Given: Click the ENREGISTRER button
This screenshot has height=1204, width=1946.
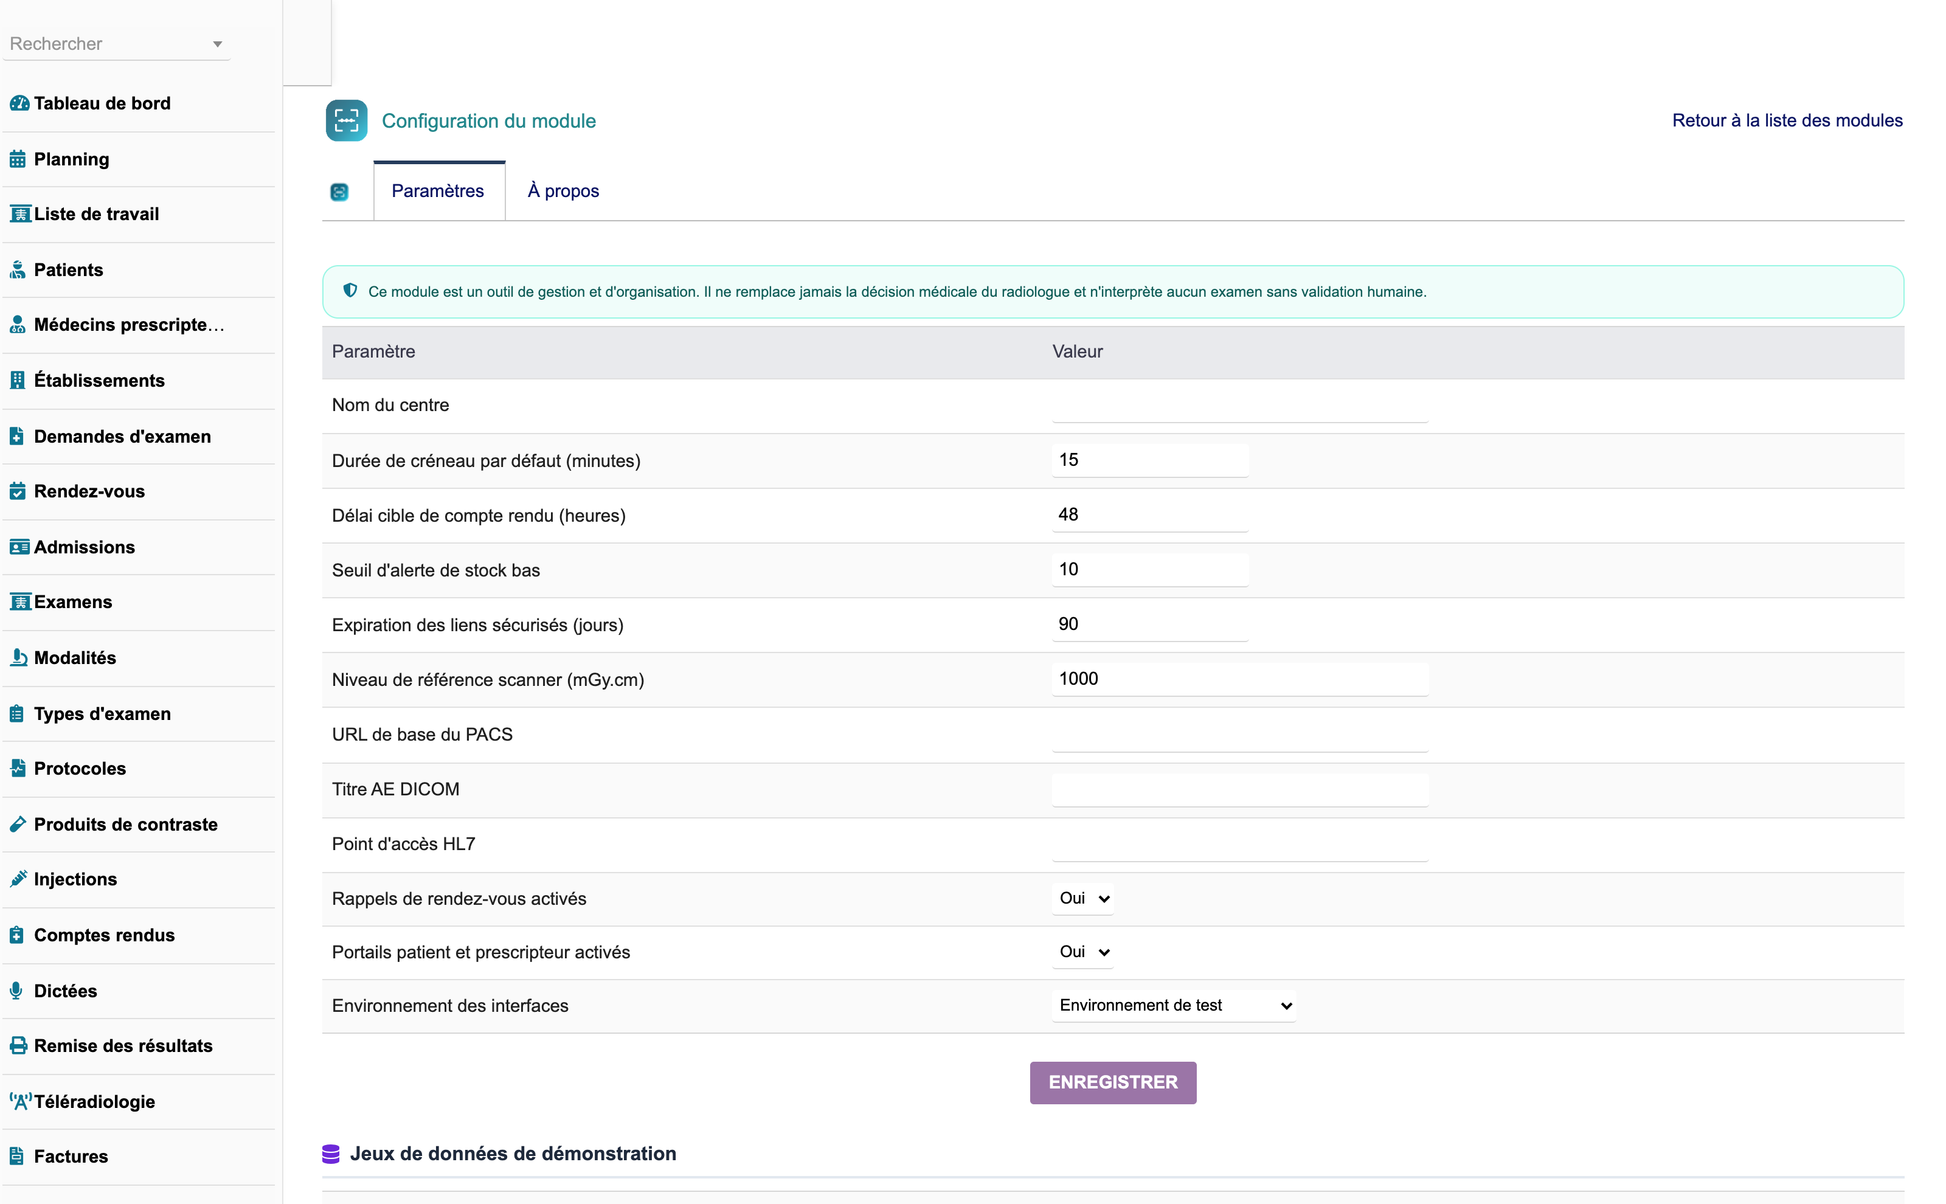Looking at the screenshot, I should pos(1113,1082).
